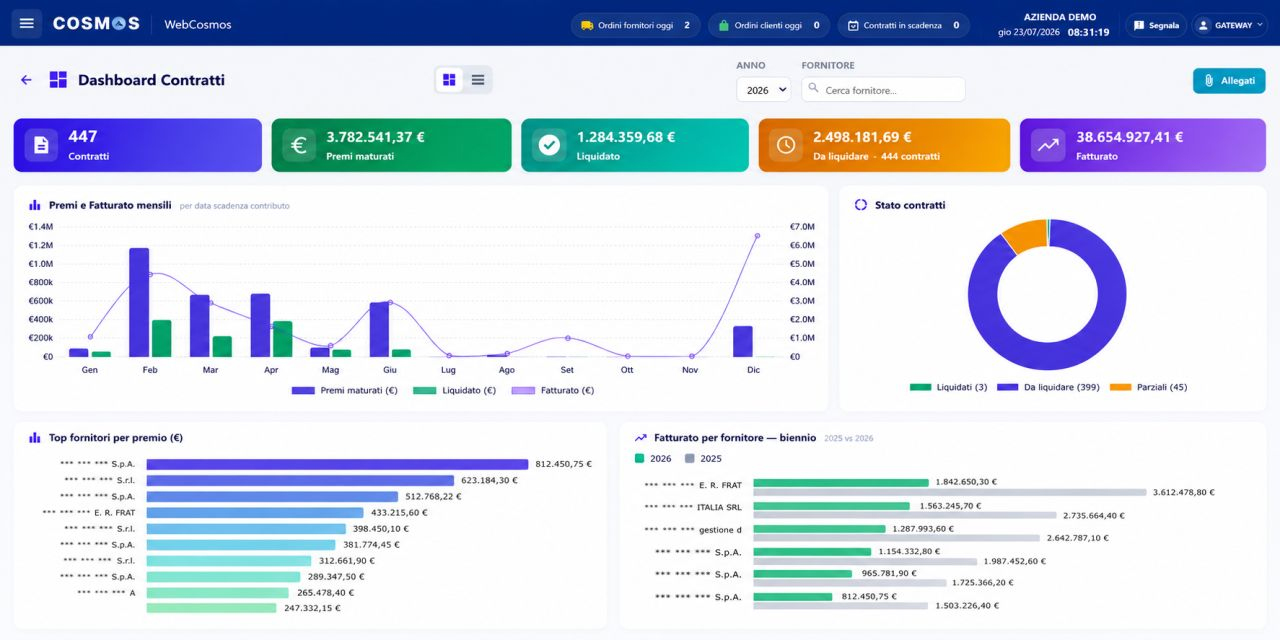Switch to grid view layout
The image size is (1280, 640).
pos(449,80)
